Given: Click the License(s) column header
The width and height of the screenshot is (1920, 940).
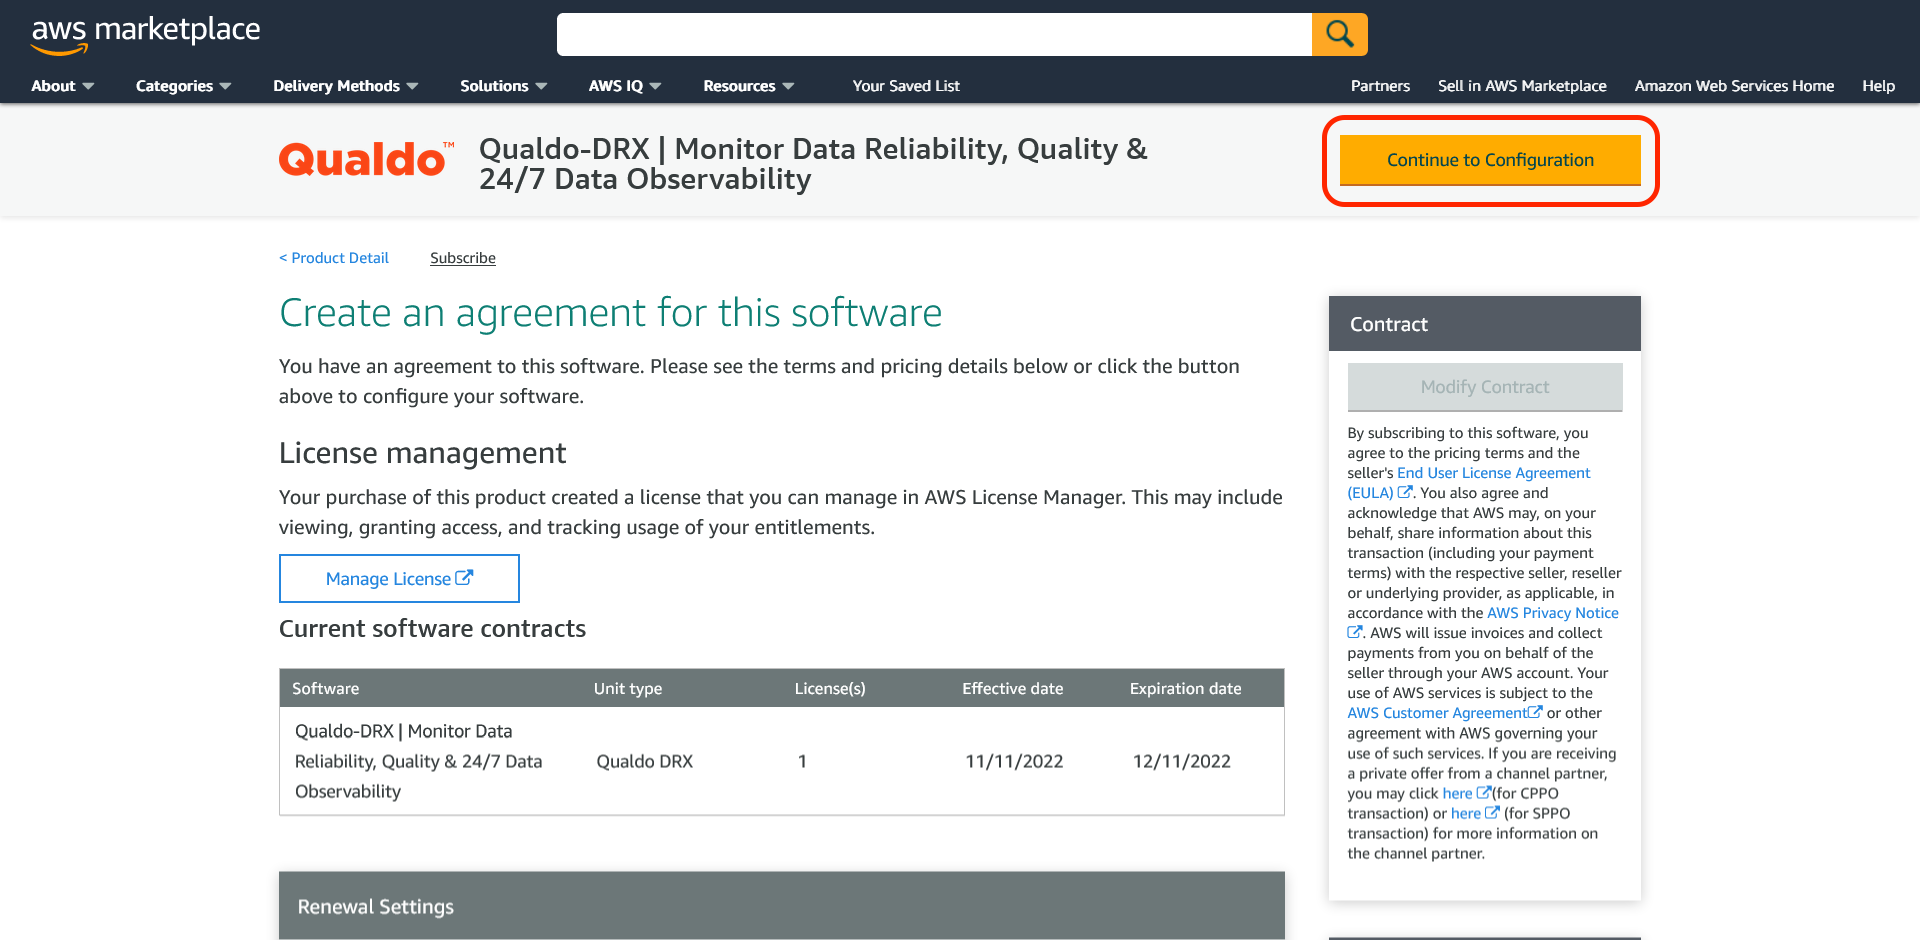Looking at the screenshot, I should point(830,688).
